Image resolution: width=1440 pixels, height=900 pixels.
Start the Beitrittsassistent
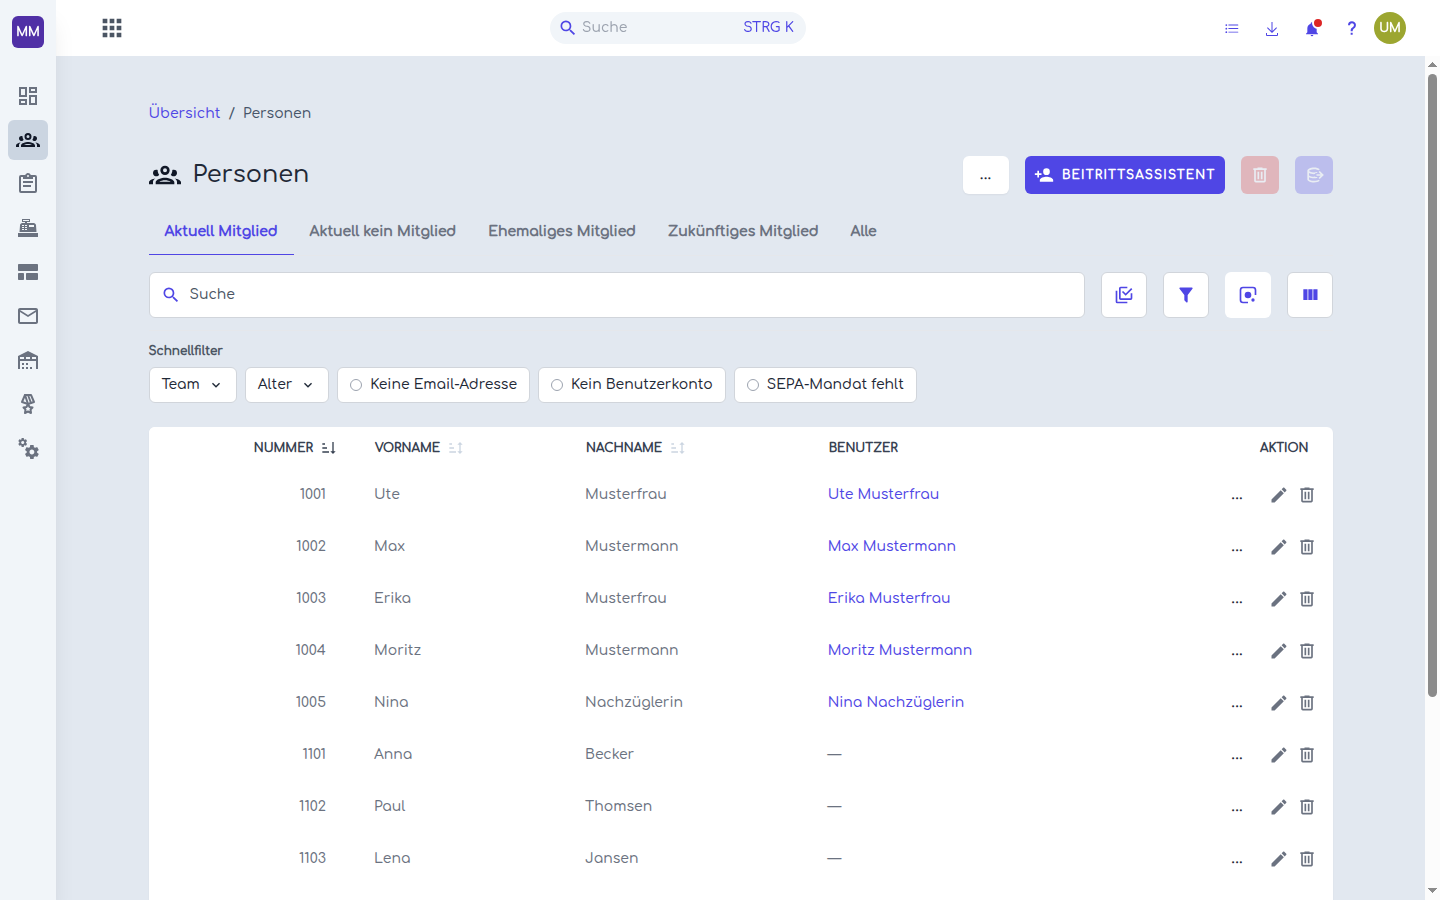[x=1125, y=175]
